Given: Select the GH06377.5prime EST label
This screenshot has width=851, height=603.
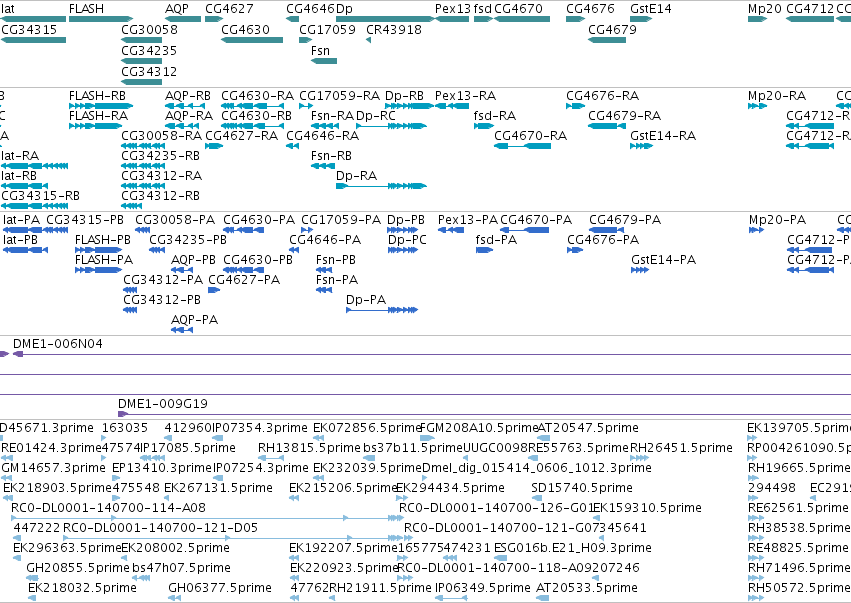Looking at the screenshot, I should tap(220, 588).
